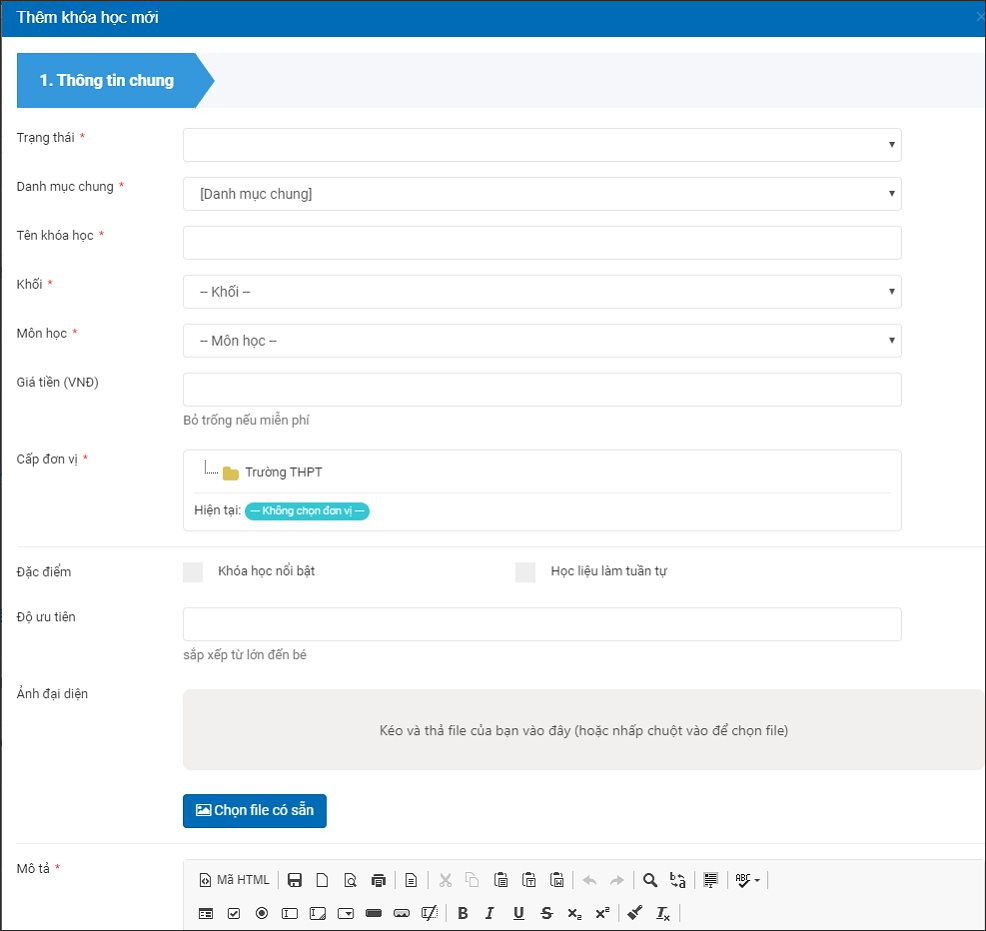986x931 pixels.
Task: Apply Underline formatting in description editor
Action: (518, 913)
